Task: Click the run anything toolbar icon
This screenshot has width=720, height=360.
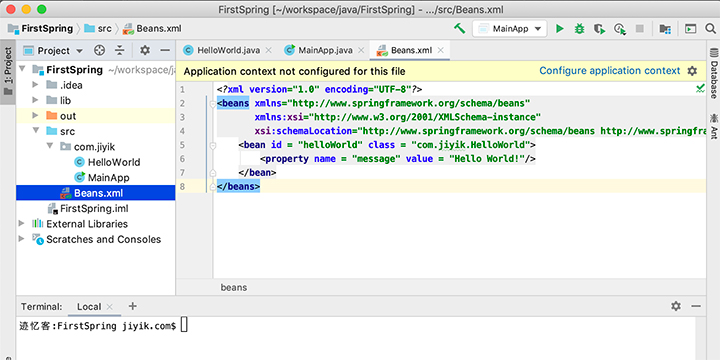Action: [691, 29]
